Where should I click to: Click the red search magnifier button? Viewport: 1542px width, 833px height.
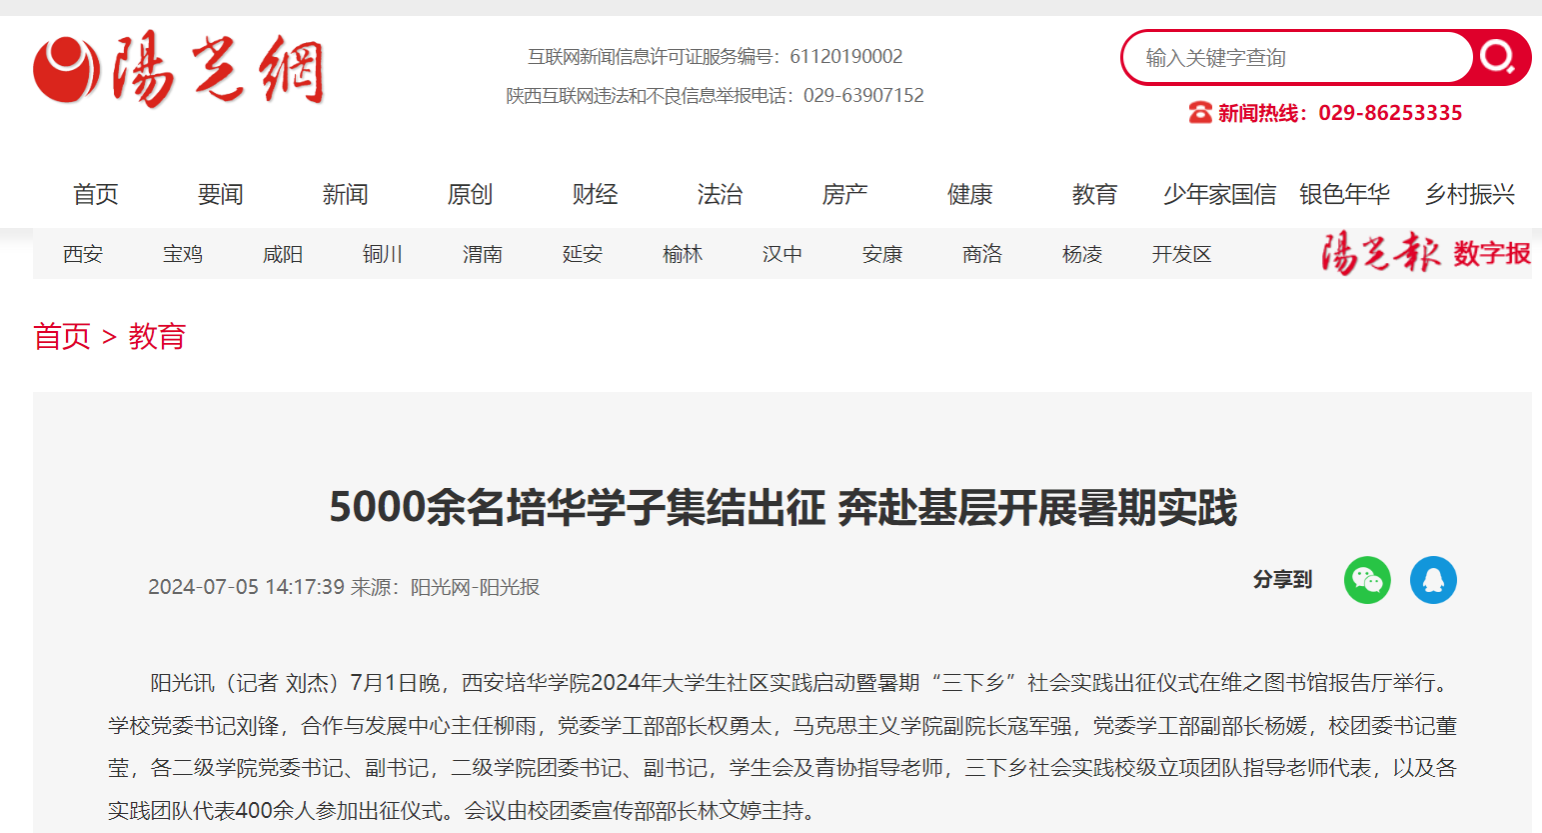coord(1499,57)
